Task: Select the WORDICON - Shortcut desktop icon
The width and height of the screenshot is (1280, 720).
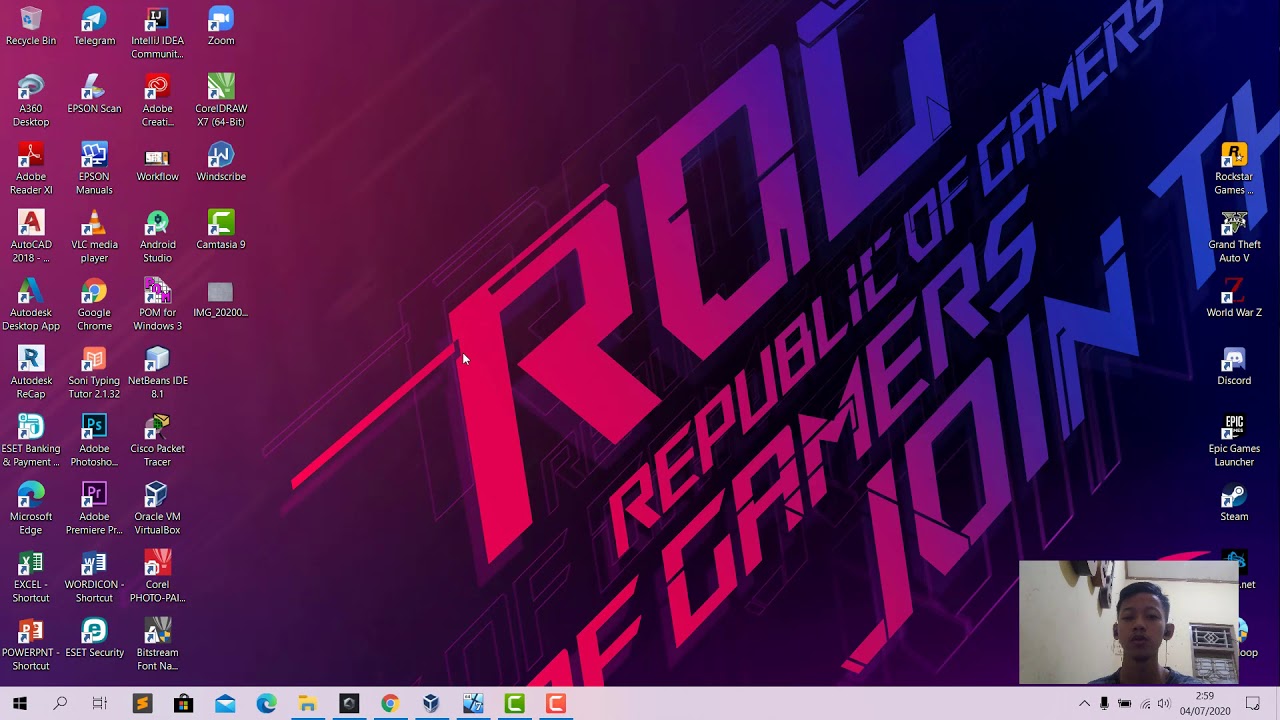Action: pos(94,577)
